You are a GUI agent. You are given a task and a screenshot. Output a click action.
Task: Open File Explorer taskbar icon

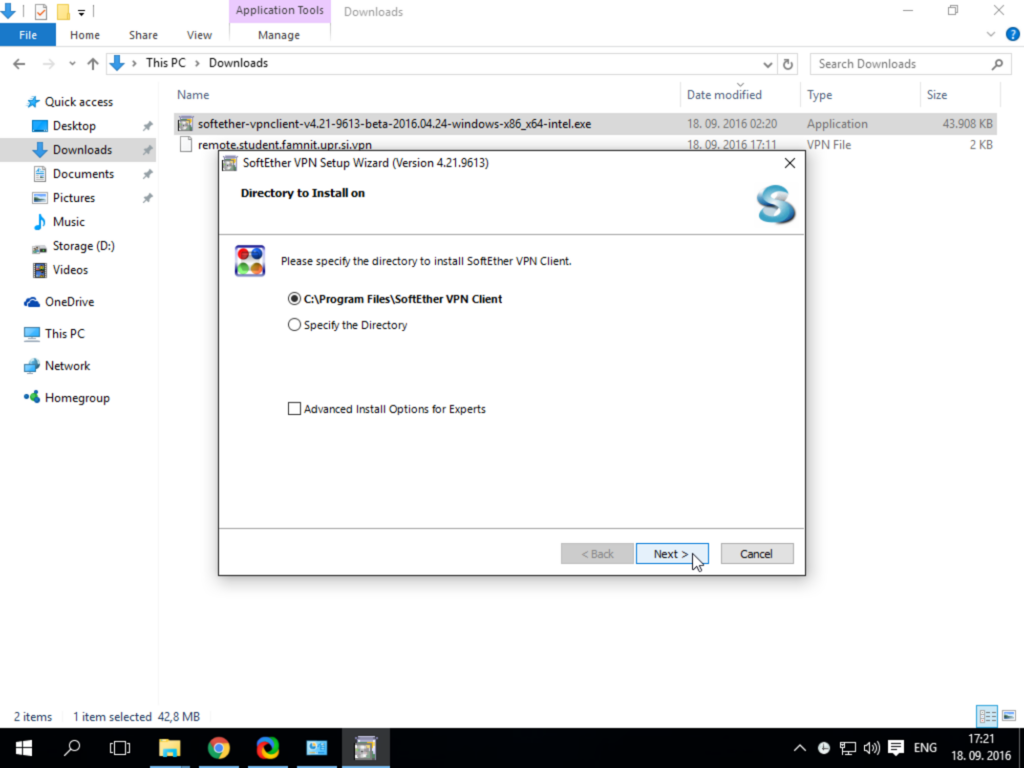click(170, 748)
